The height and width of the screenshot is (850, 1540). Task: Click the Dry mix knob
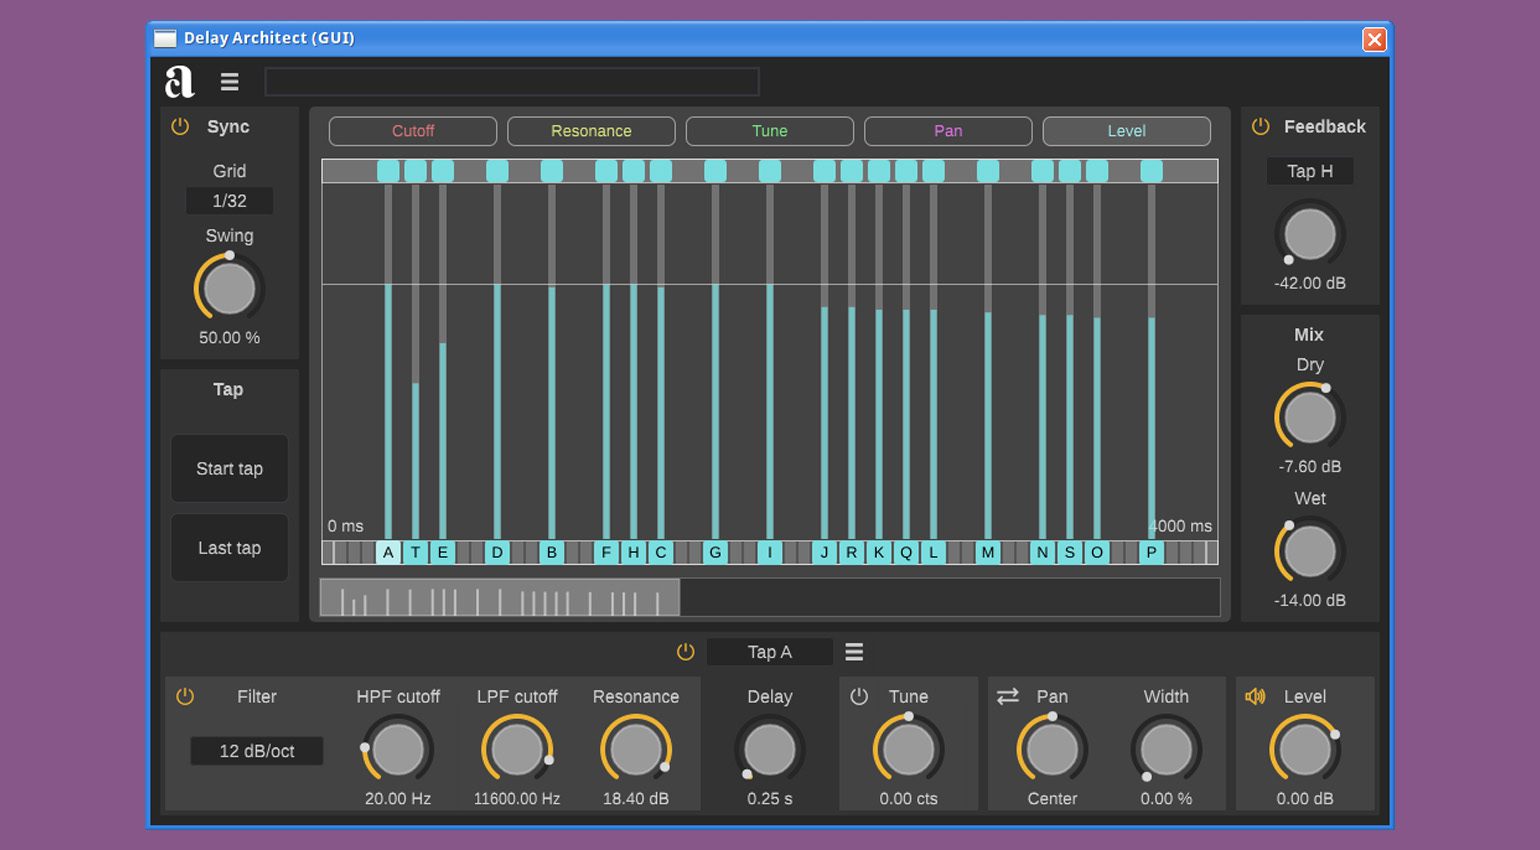(1309, 418)
